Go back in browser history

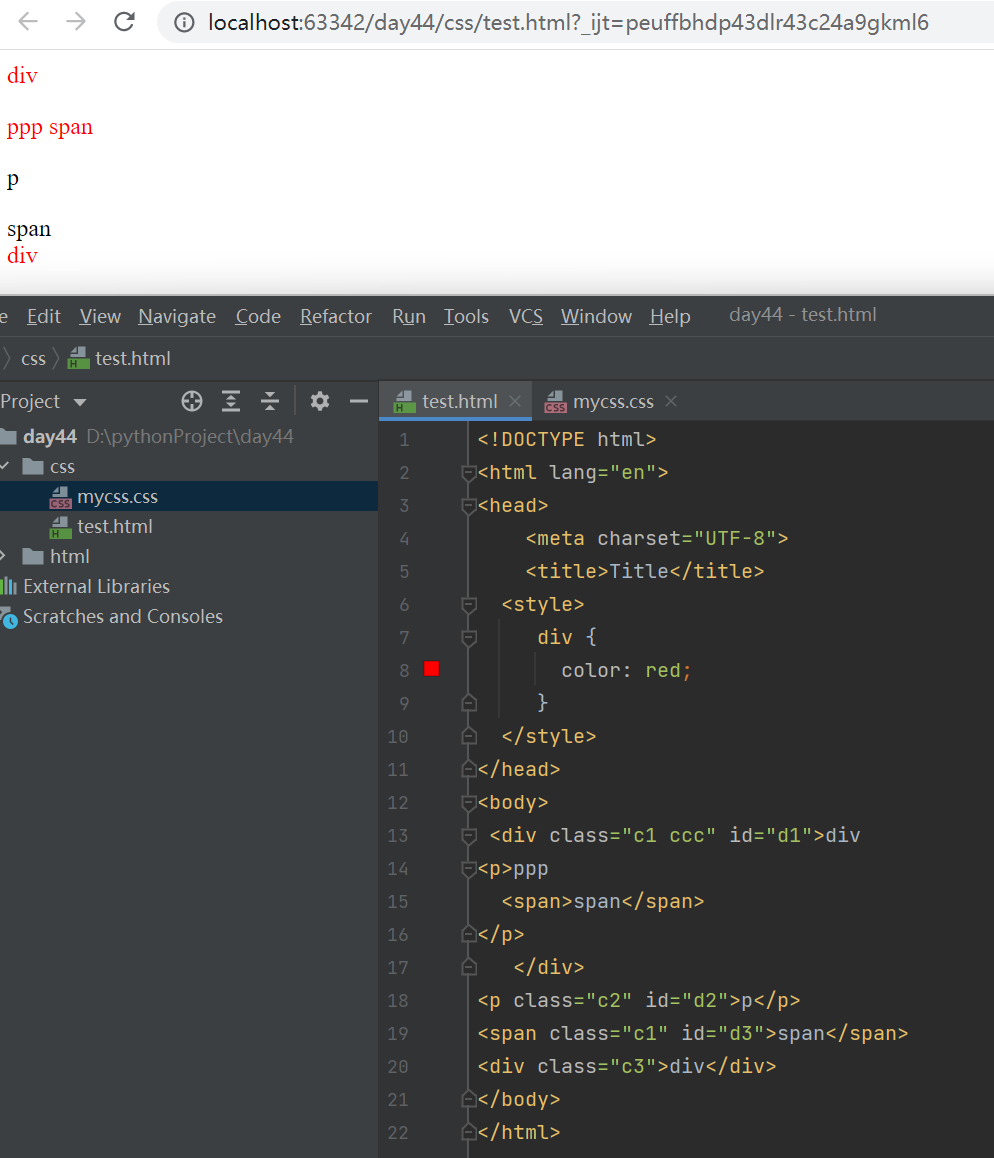(x=28, y=21)
